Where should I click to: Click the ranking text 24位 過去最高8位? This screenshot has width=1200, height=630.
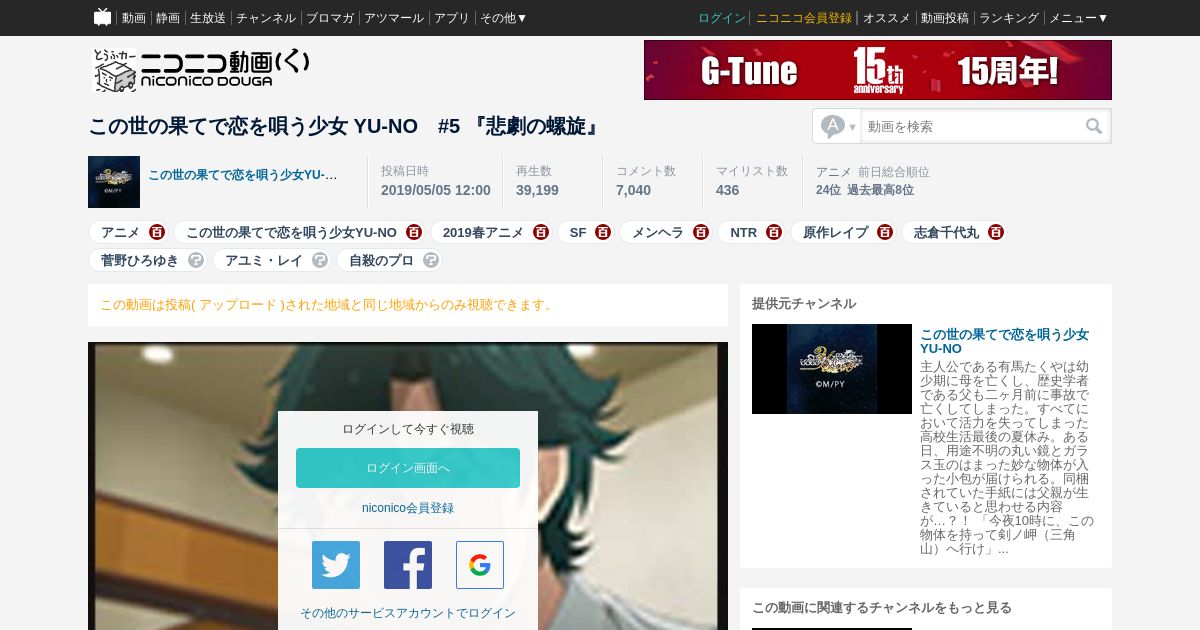click(x=865, y=190)
